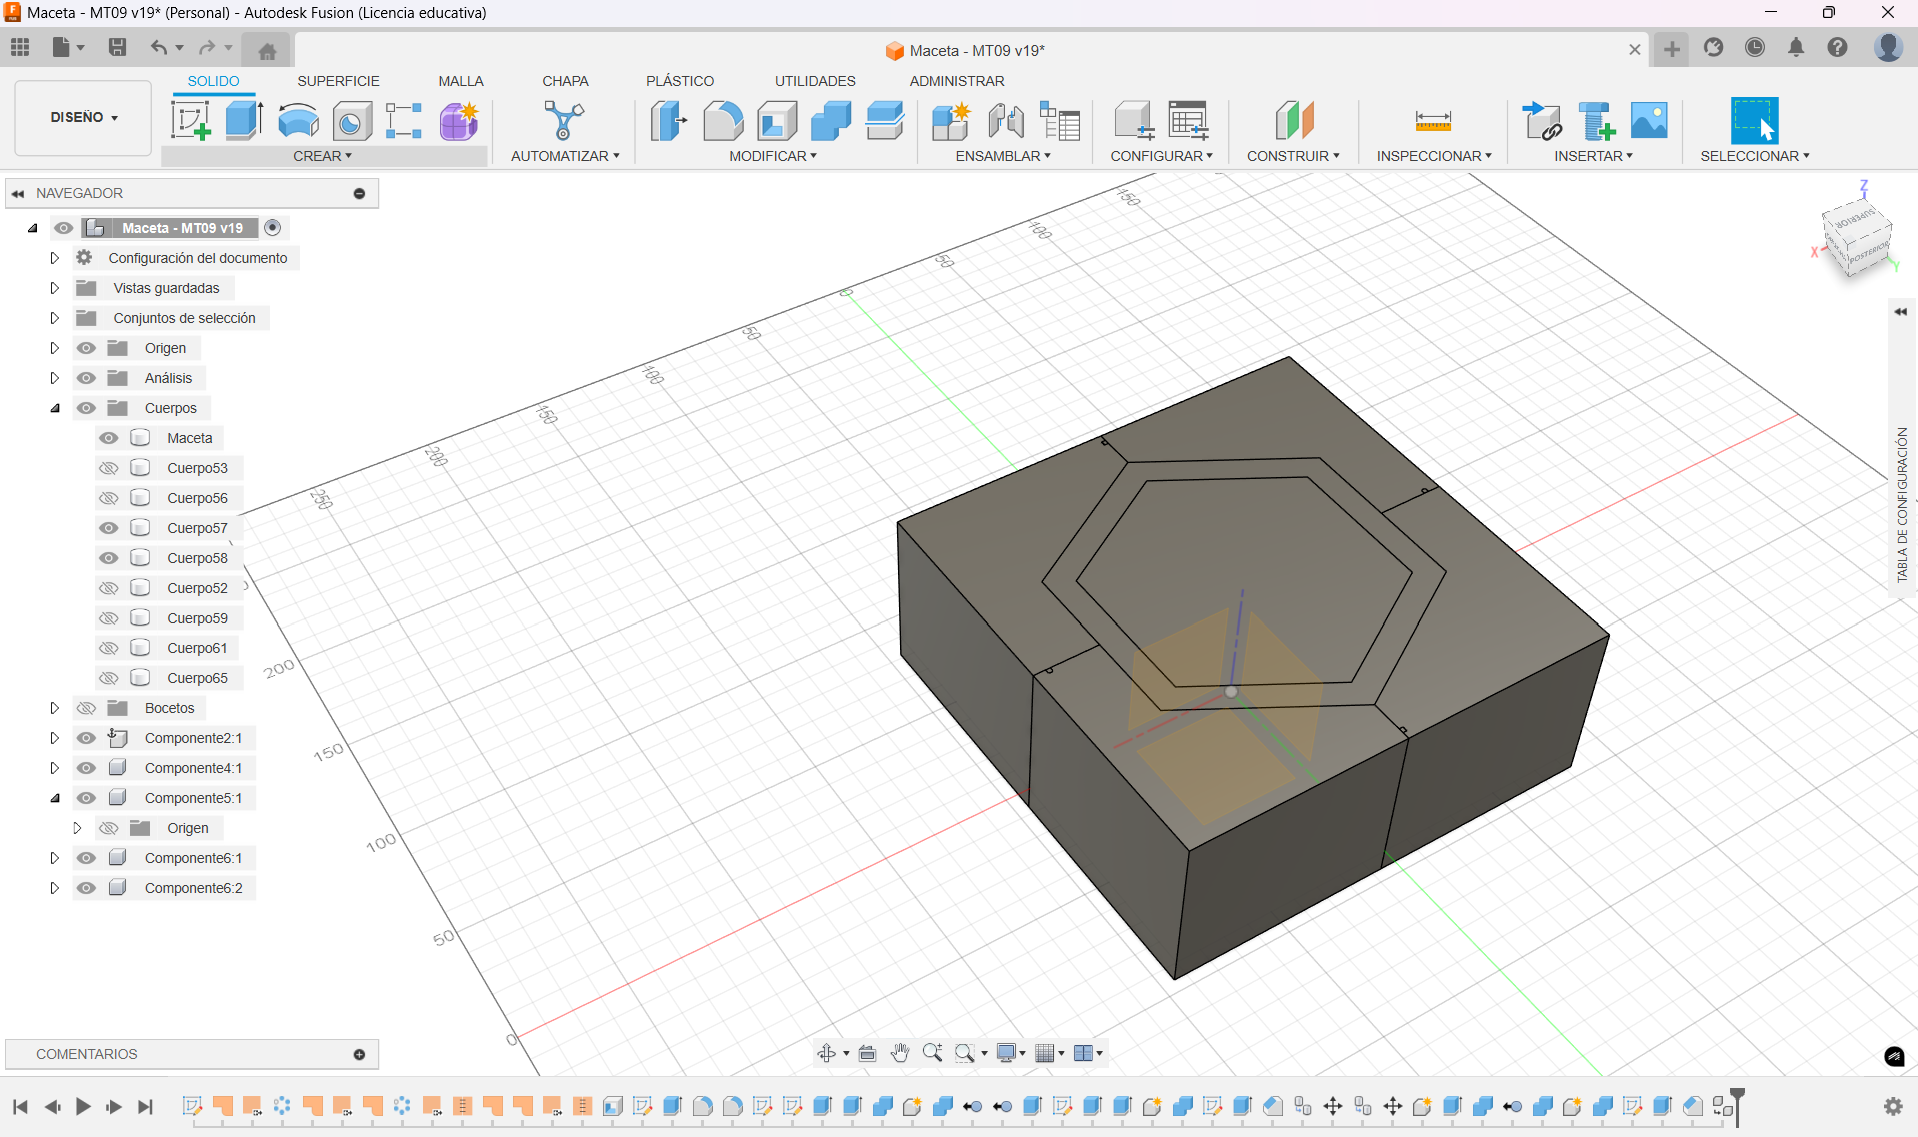Hide the Maceta body

108,438
